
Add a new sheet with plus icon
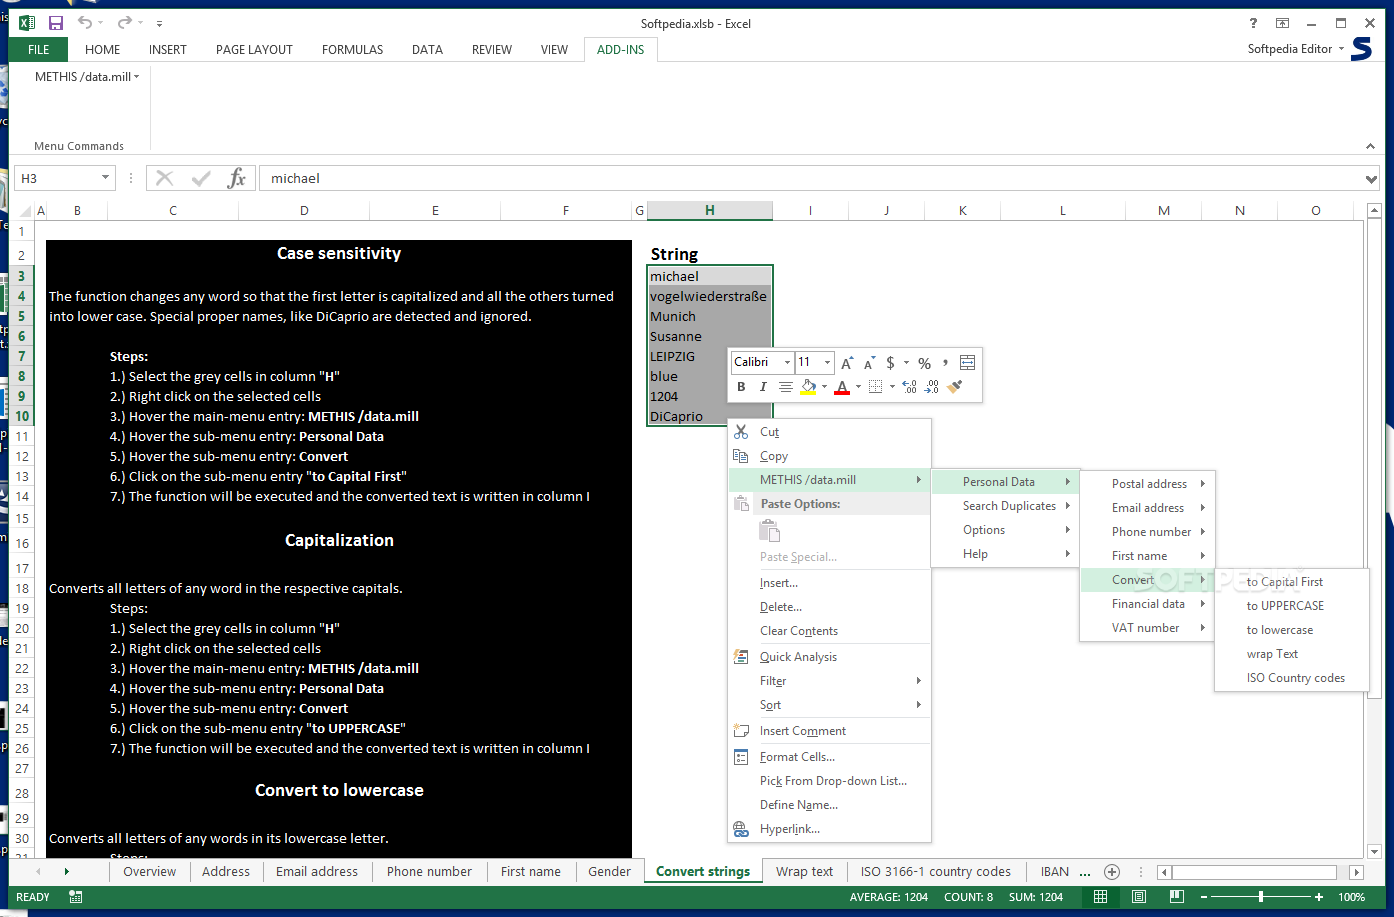coord(1111,872)
